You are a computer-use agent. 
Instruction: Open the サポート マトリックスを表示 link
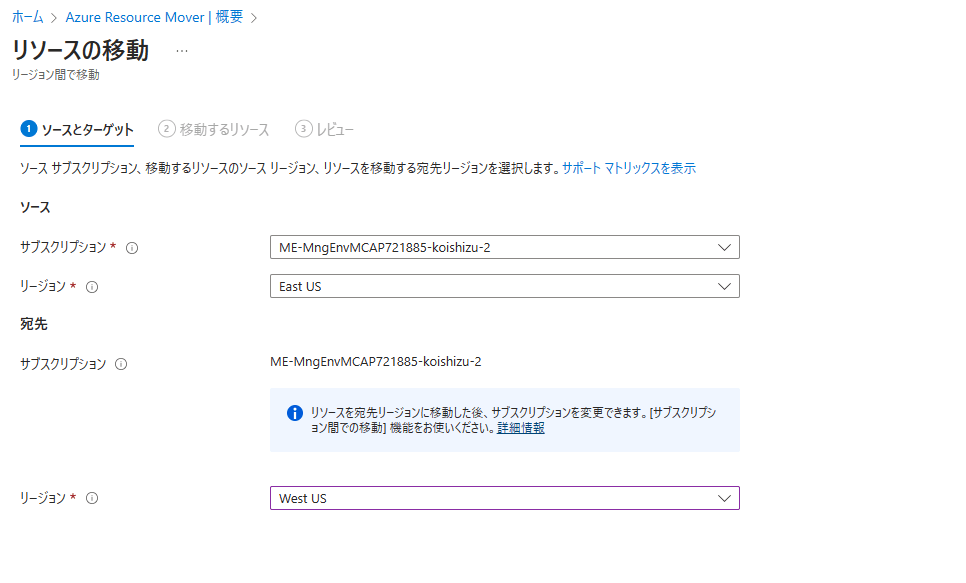pos(629,168)
